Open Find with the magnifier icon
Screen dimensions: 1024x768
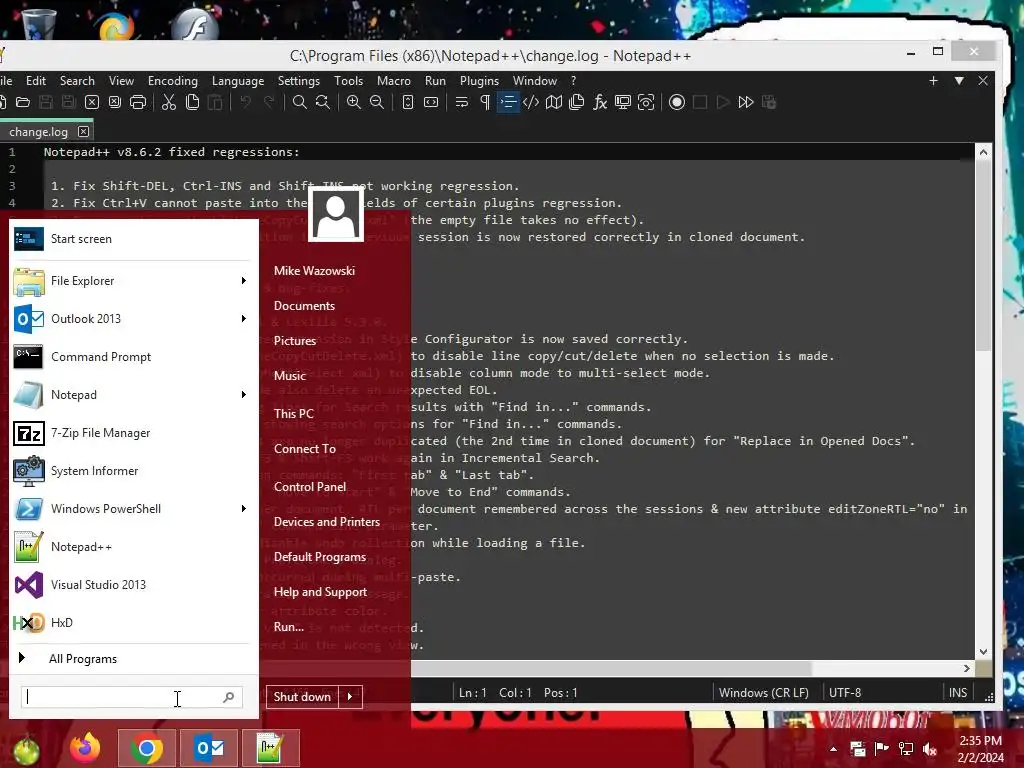point(300,103)
